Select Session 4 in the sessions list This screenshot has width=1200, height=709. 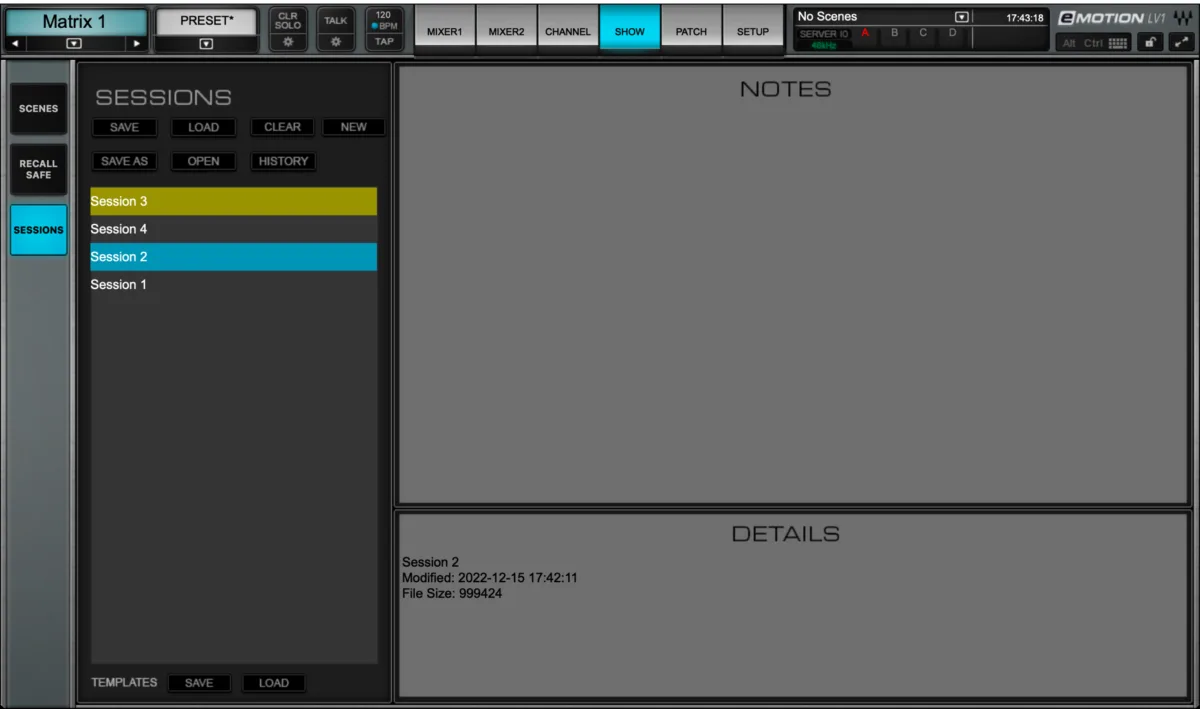click(x=234, y=229)
